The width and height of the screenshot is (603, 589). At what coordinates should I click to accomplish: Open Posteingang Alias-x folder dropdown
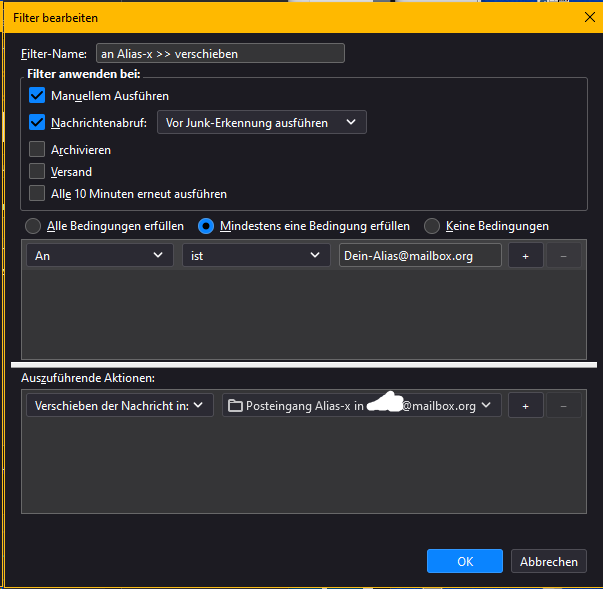coord(361,405)
